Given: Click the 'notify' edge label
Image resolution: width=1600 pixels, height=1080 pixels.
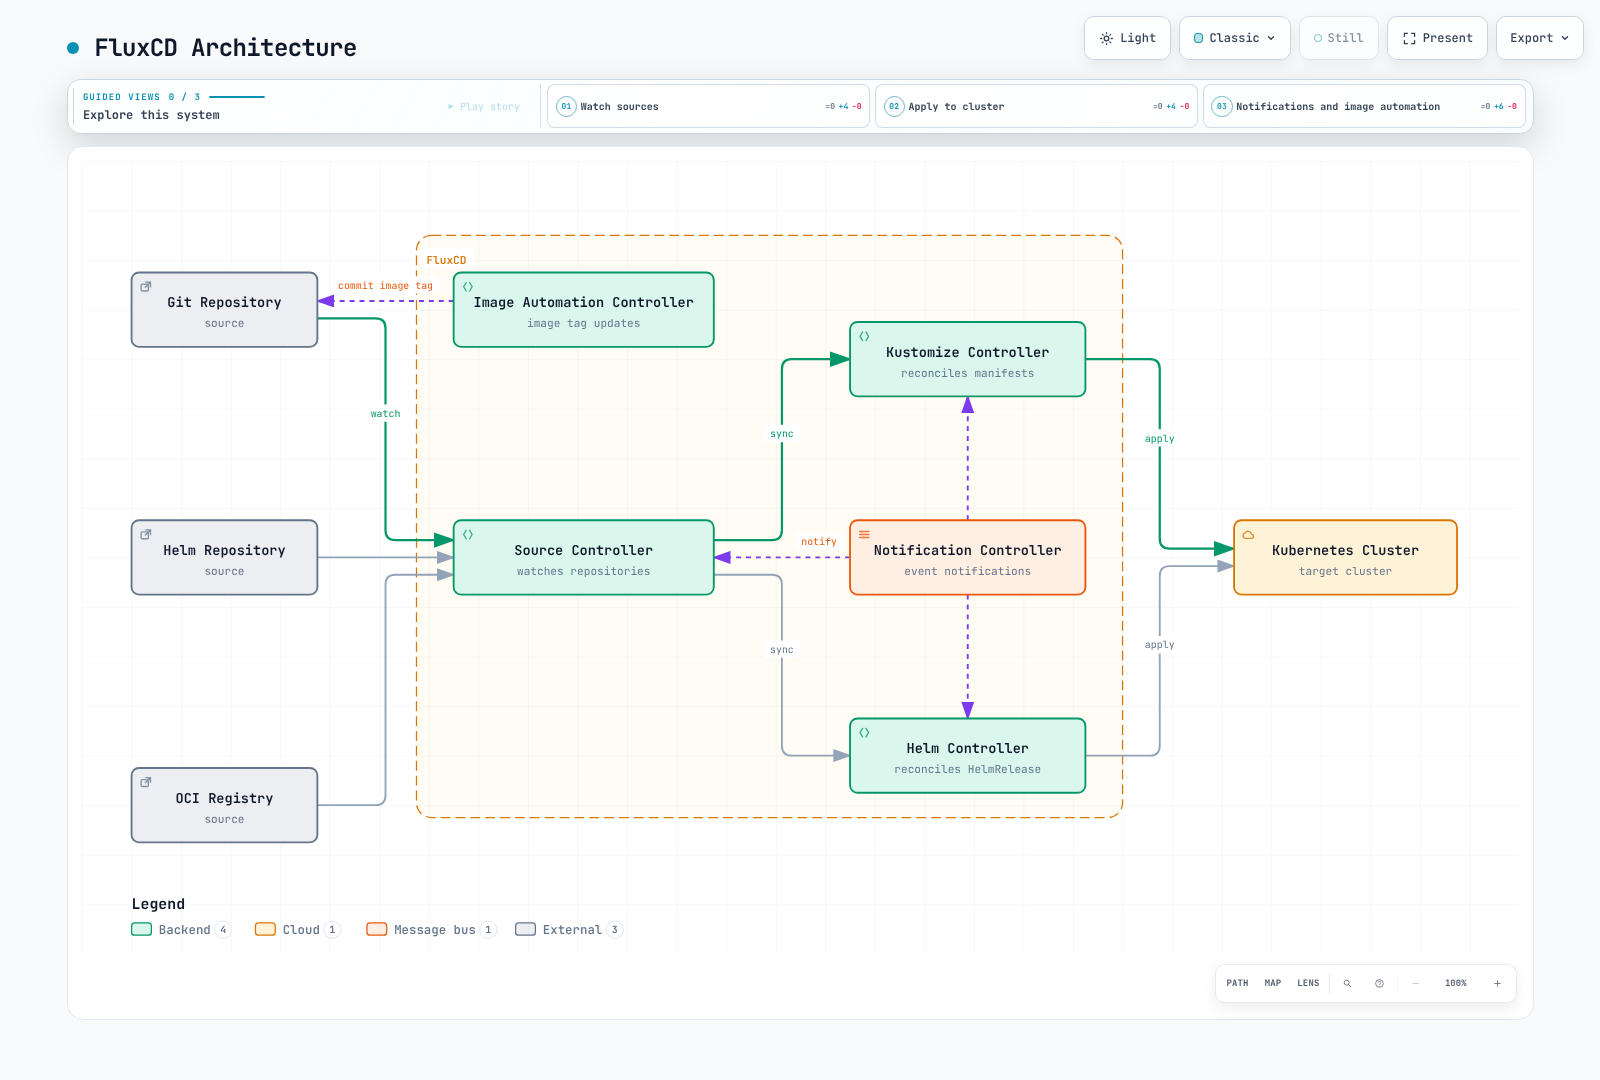Looking at the screenshot, I should (x=819, y=542).
